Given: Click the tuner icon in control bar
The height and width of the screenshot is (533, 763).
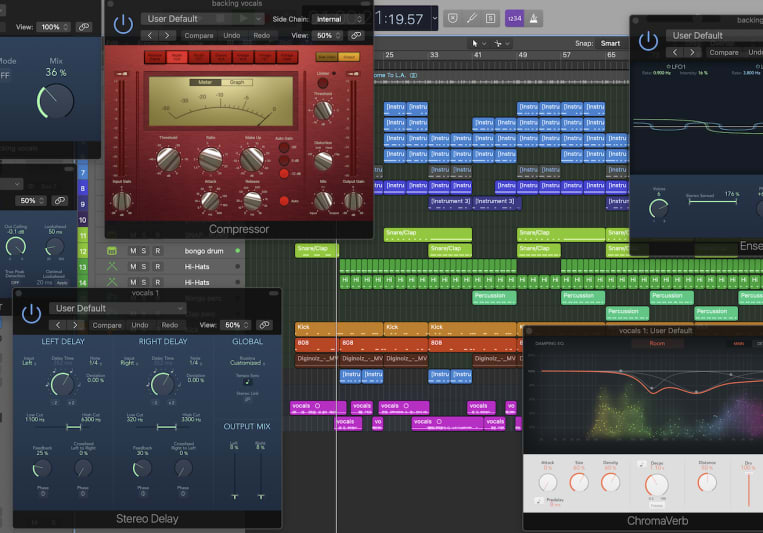Looking at the screenshot, I should point(472,18).
